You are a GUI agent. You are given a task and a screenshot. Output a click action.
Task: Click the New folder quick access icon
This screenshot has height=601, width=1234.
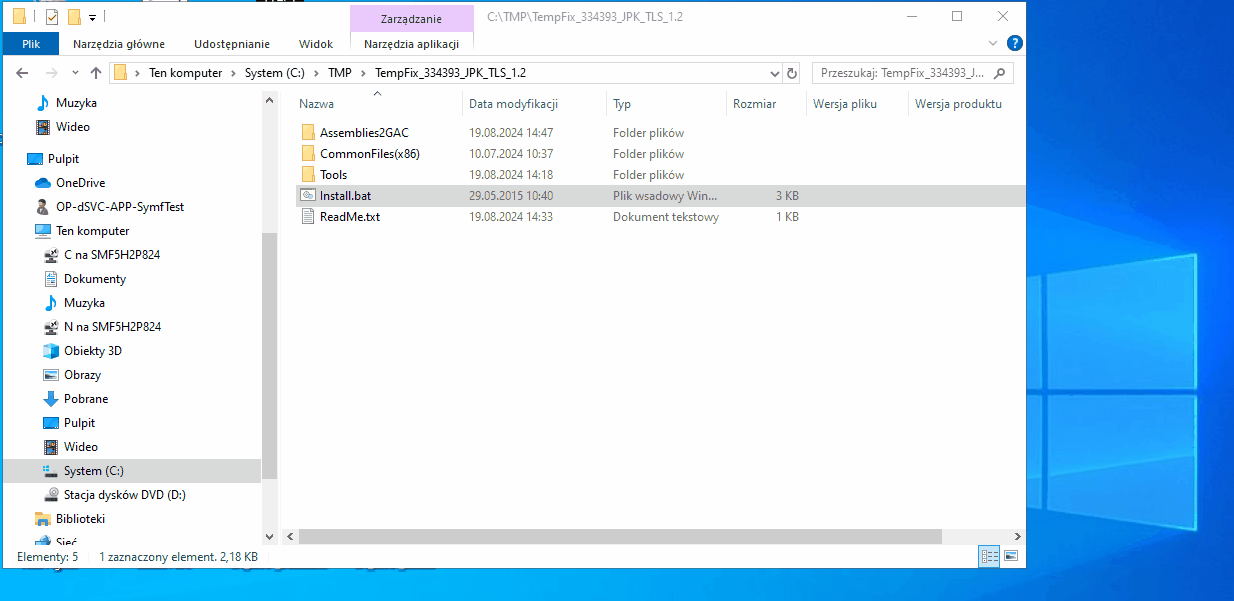click(73, 17)
